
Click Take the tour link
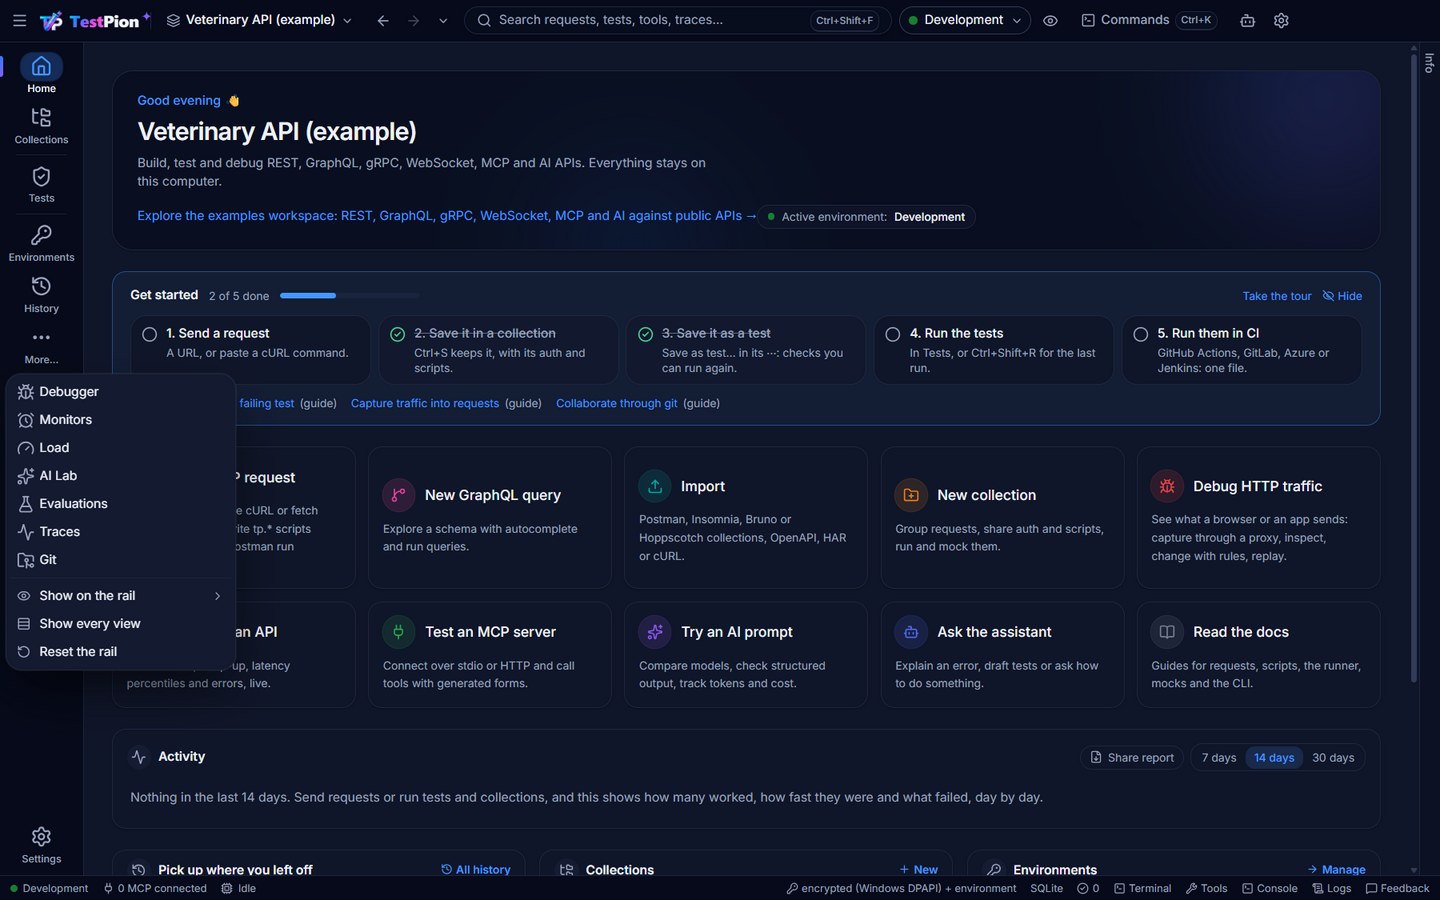tap(1276, 296)
